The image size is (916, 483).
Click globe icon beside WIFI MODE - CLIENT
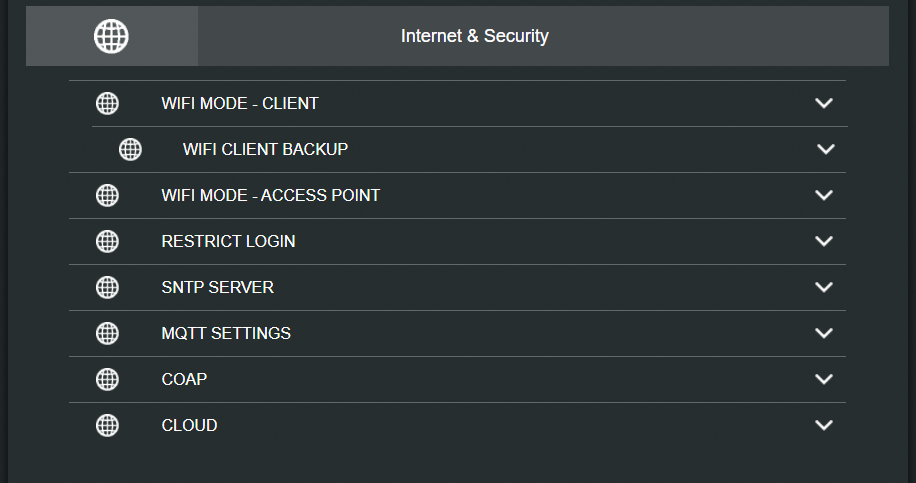[x=107, y=103]
